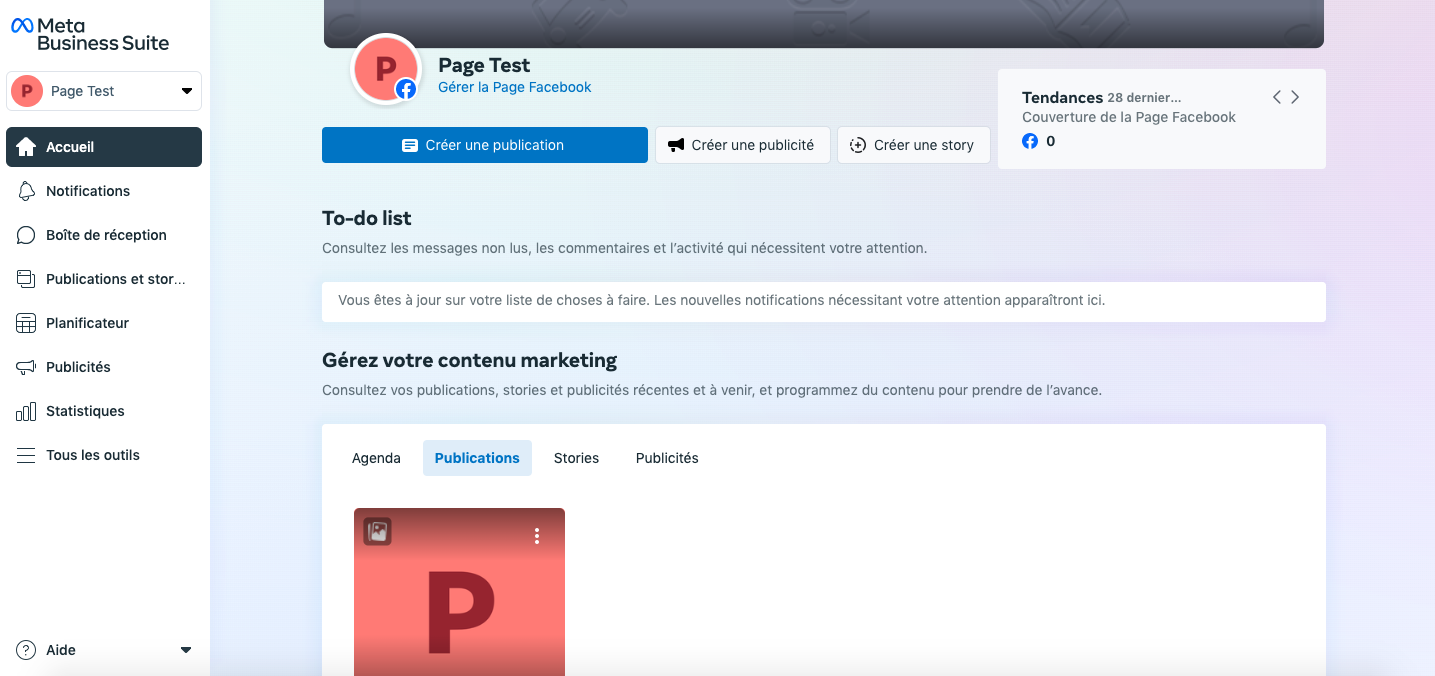Click the Créer une publication button
The width and height of the screenshot is (1435, 676).
(485, 145)
